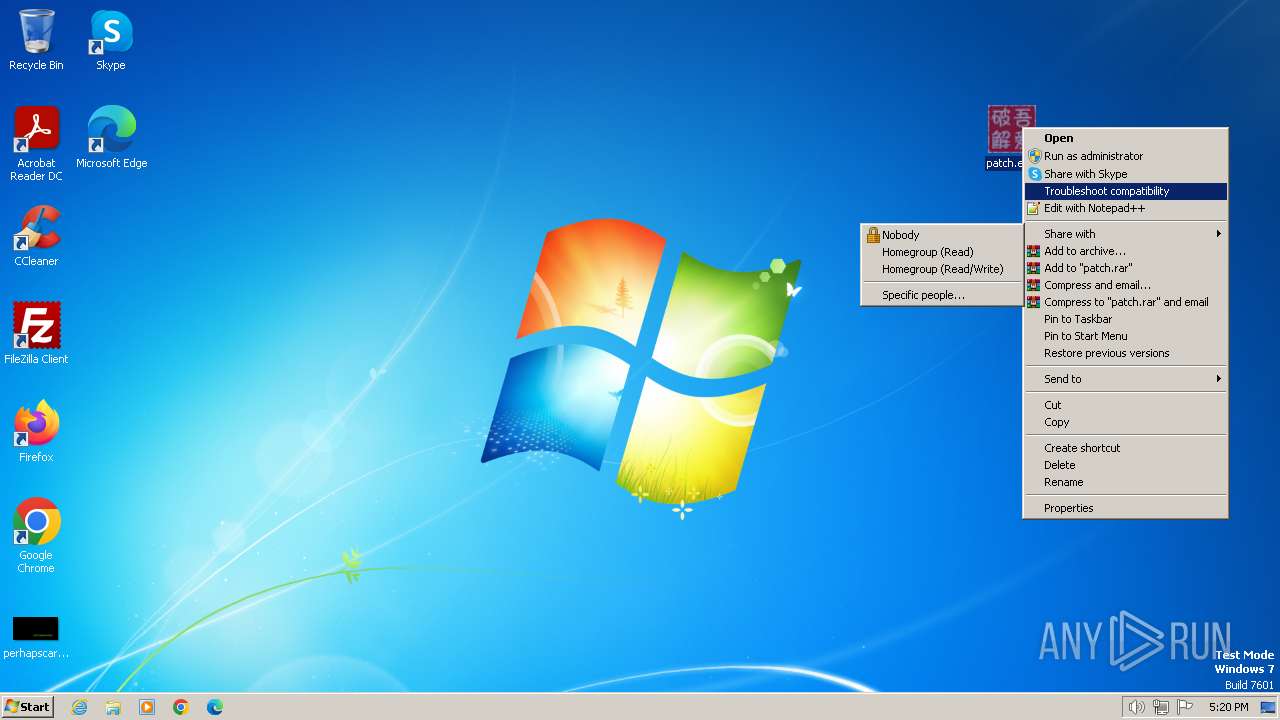Select the CCleaner desktop icon
The height and width of the screenshot is (720, 1280).
pos(36,236)
